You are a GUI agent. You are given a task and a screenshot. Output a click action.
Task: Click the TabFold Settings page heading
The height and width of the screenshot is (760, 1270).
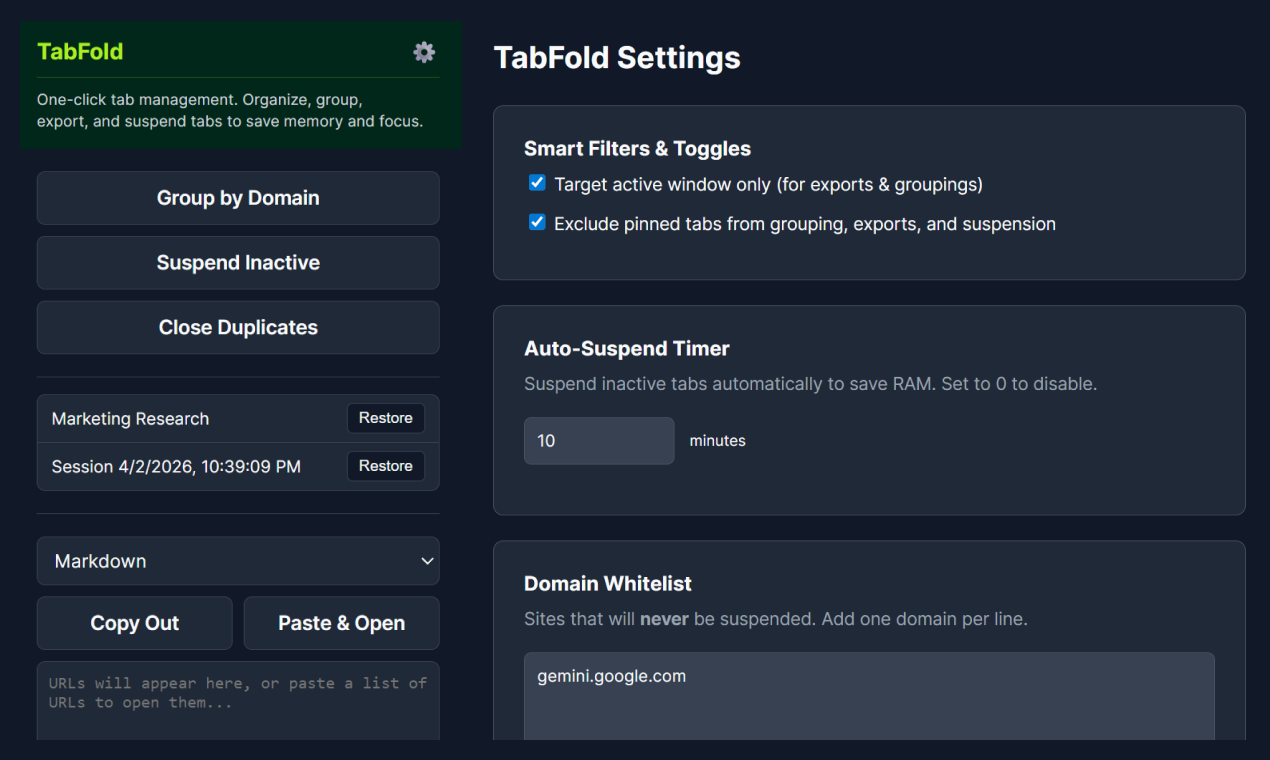click(x=617, y=58)
